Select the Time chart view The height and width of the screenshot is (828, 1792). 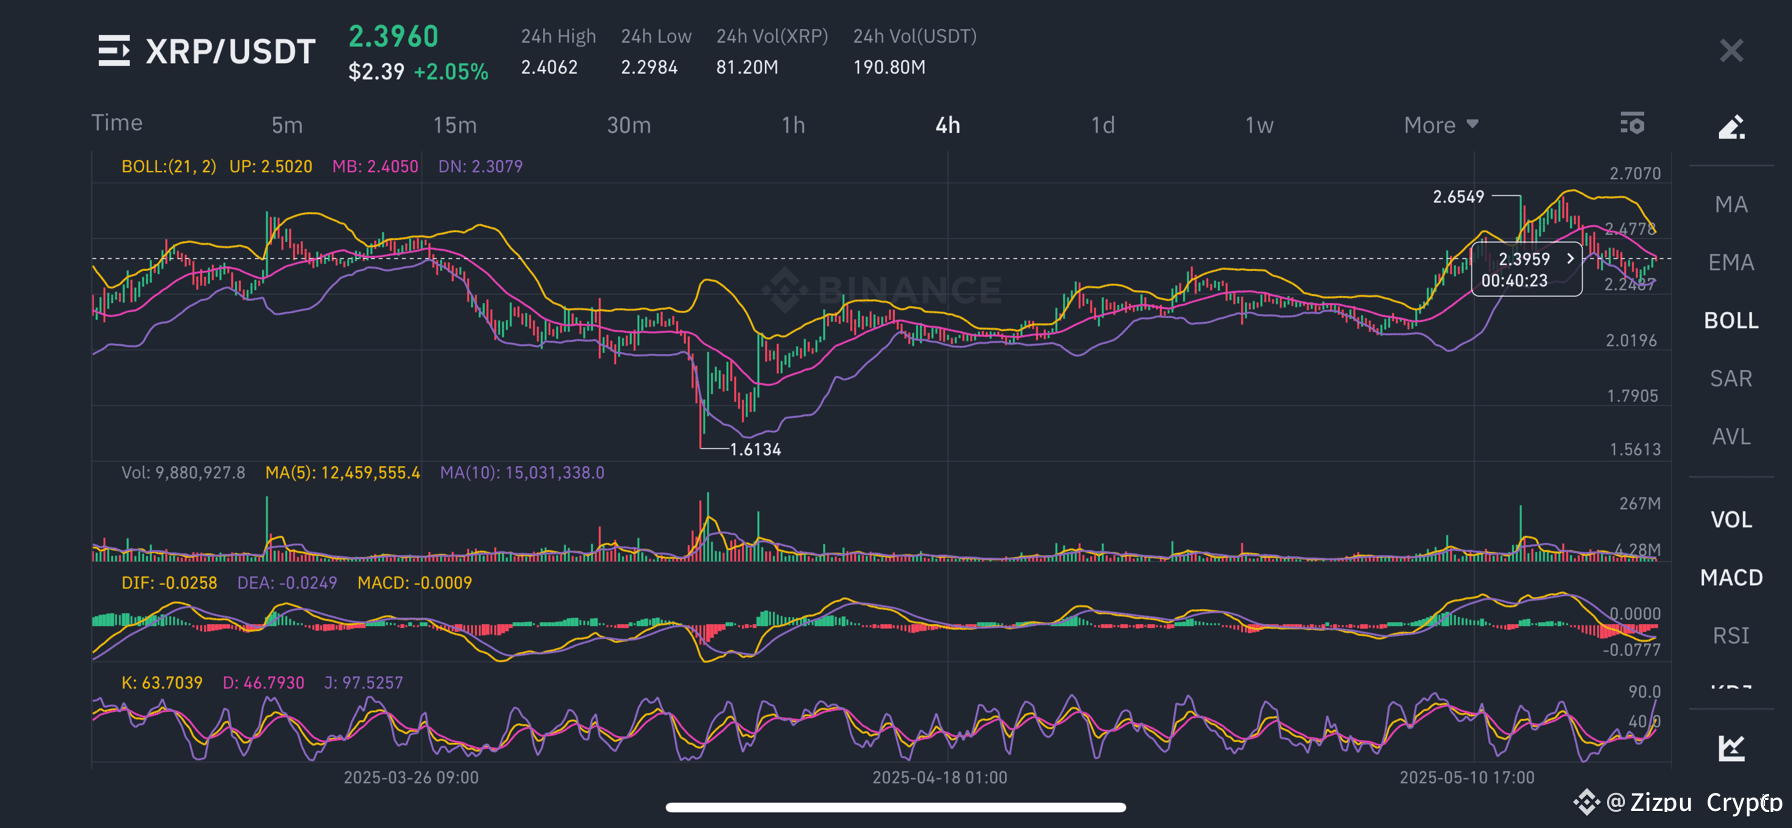[x=117, y=123]
